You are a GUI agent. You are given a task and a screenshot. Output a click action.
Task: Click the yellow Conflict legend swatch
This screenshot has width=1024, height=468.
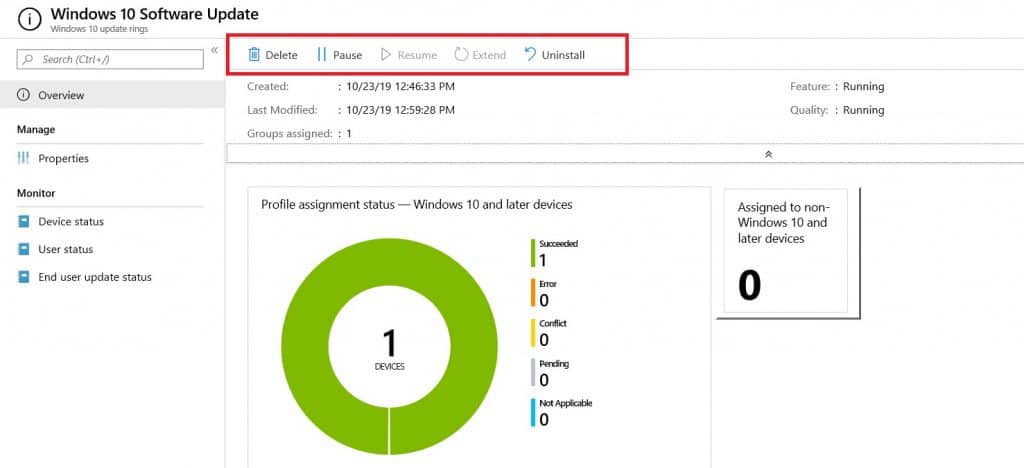(x=533, y=333)
